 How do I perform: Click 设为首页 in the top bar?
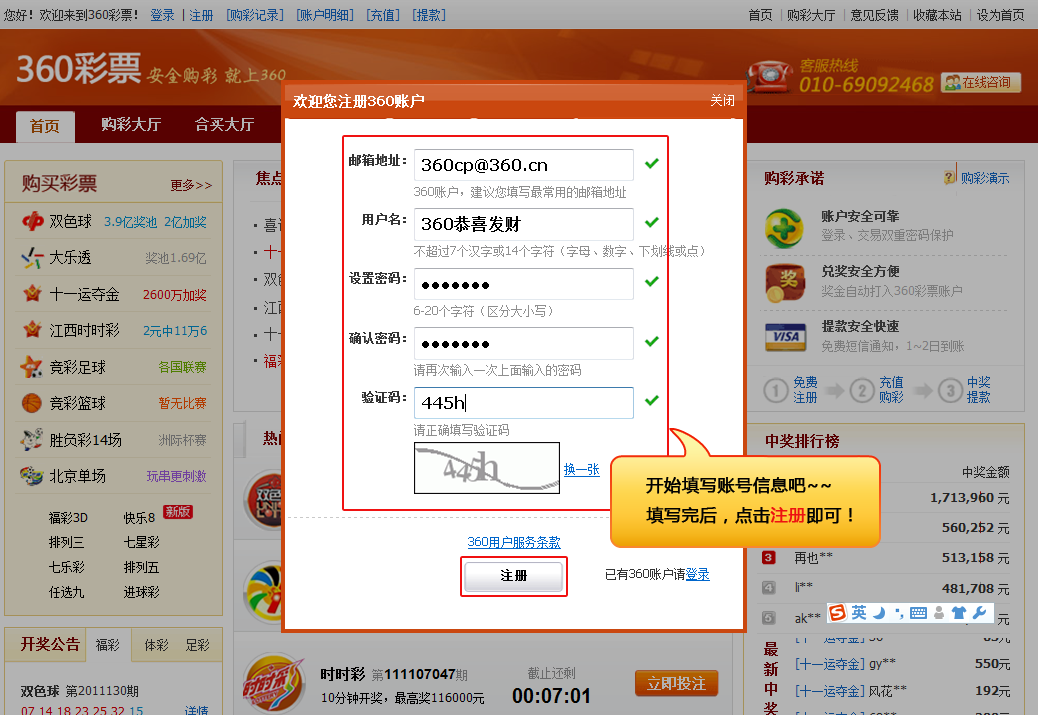click(x=1001, y=15)
